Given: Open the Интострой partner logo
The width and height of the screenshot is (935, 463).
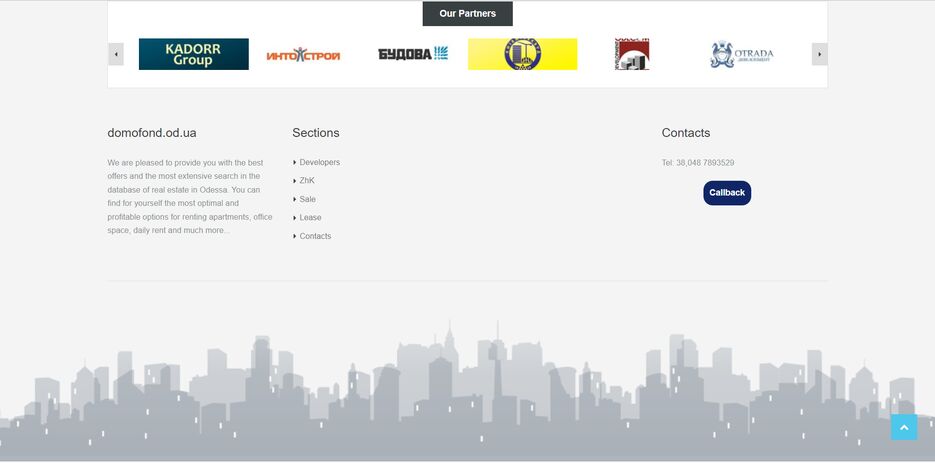Looking at the screenshot, I should pyautogui.click(x=303, y=54).
